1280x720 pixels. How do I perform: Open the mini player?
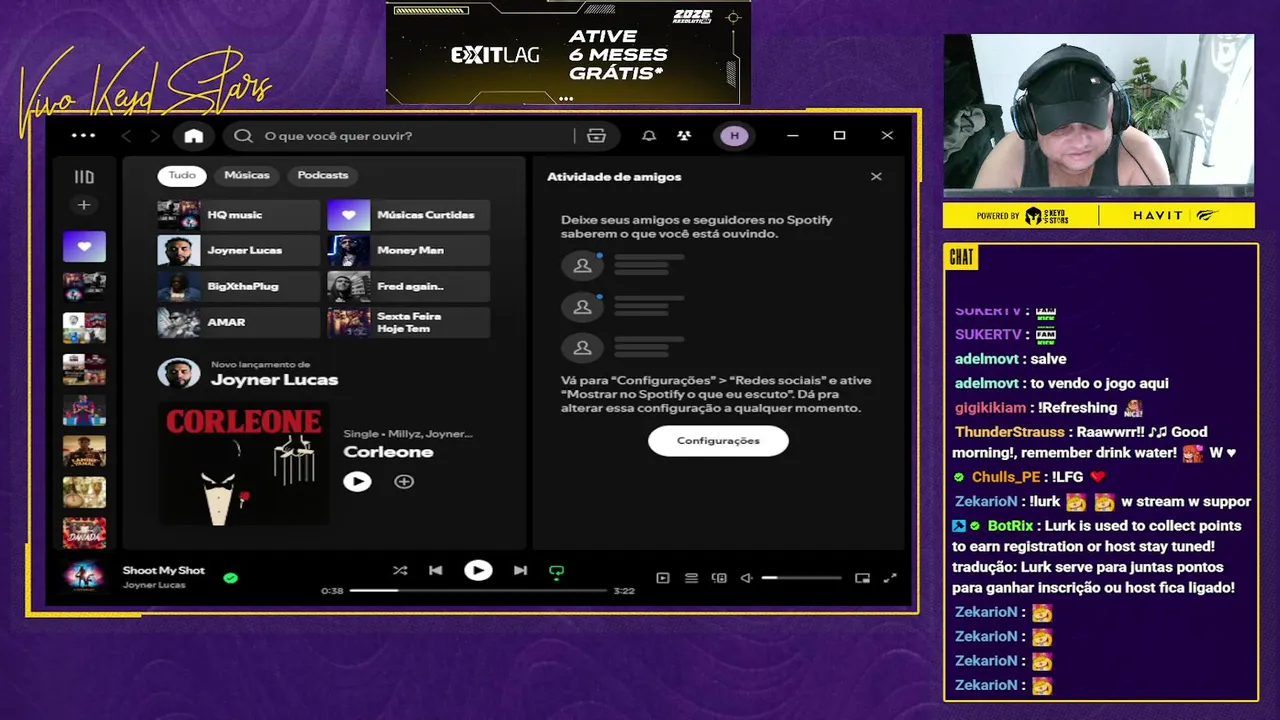coord(862,578)
